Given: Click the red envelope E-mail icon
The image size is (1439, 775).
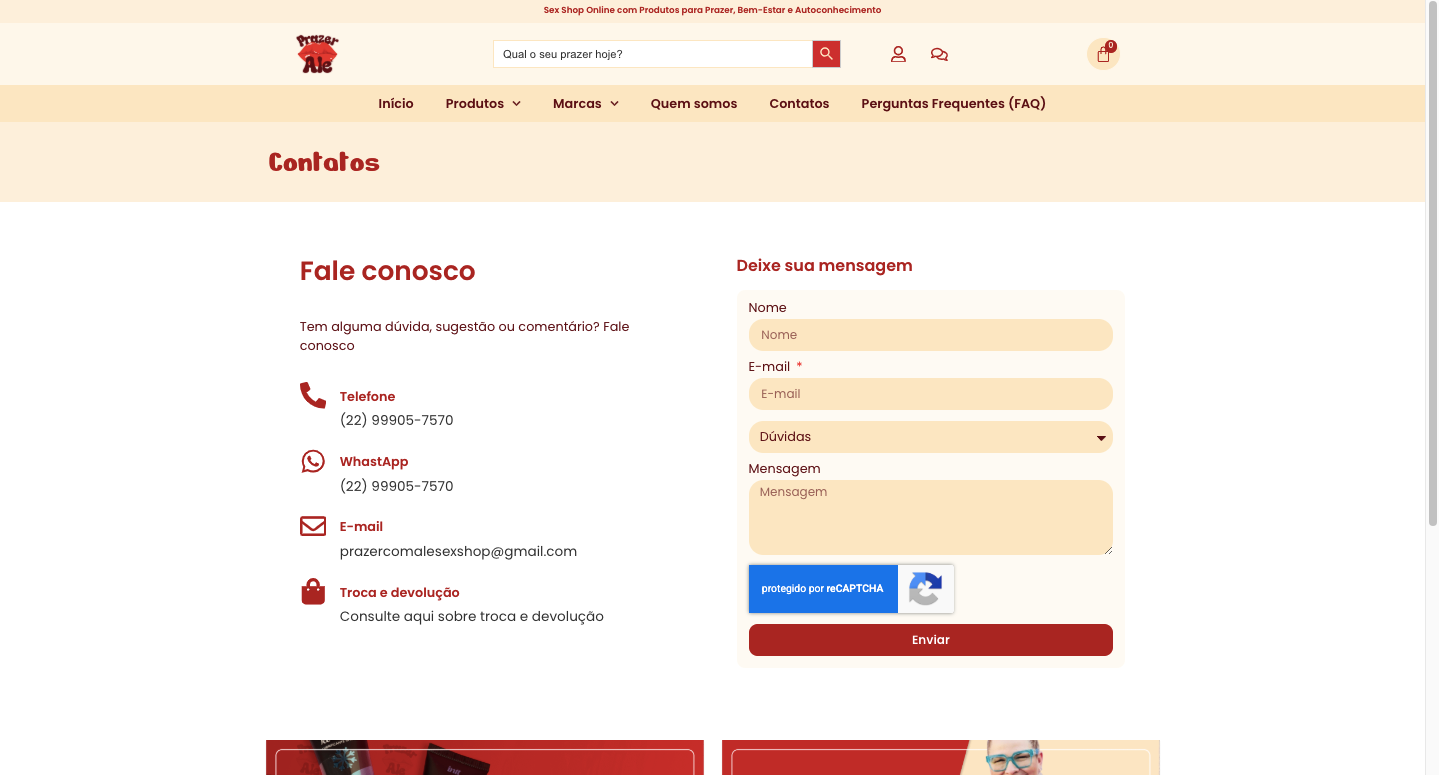Looking at the screenshot, I should click(313, 526).
